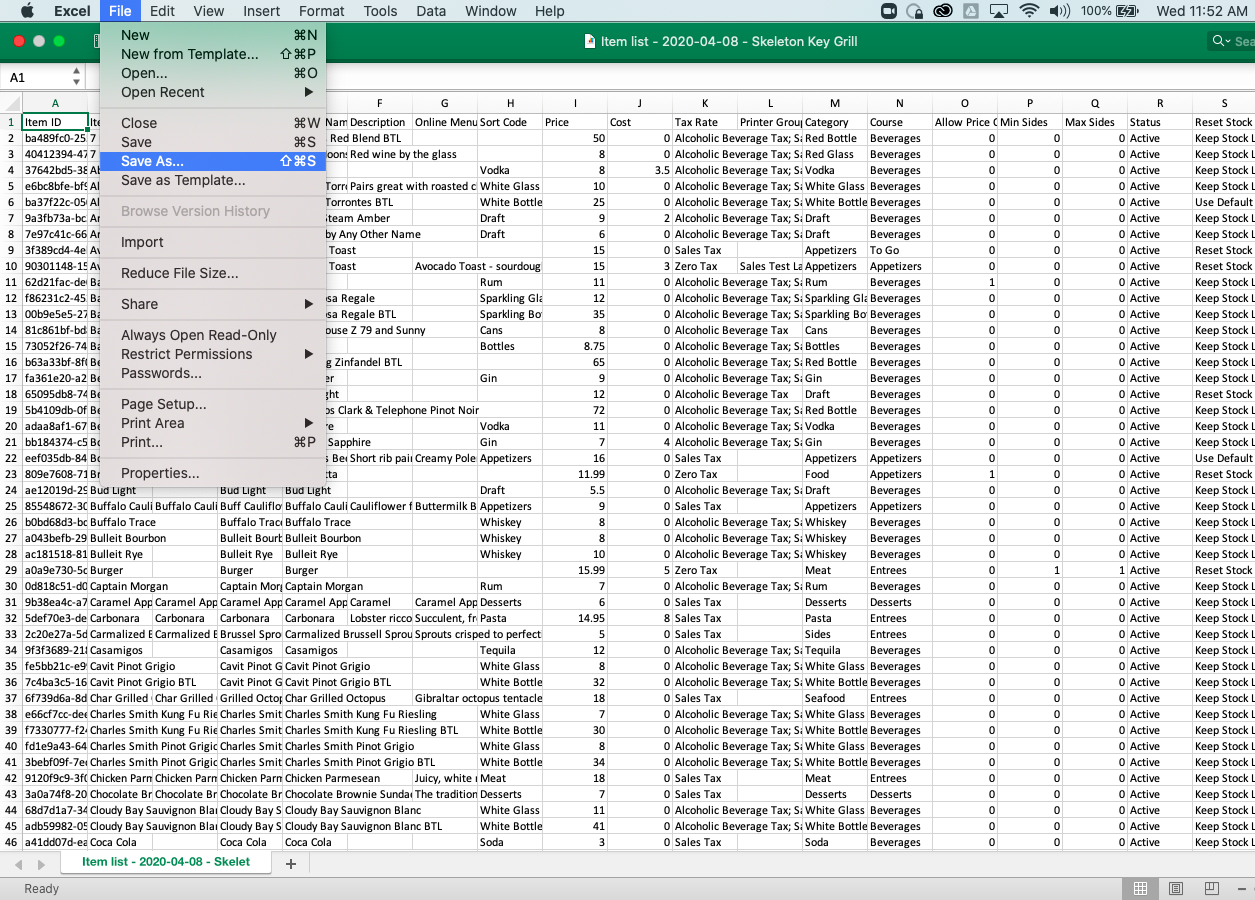Choose New from Template... menu item

[x=213, y=54]
